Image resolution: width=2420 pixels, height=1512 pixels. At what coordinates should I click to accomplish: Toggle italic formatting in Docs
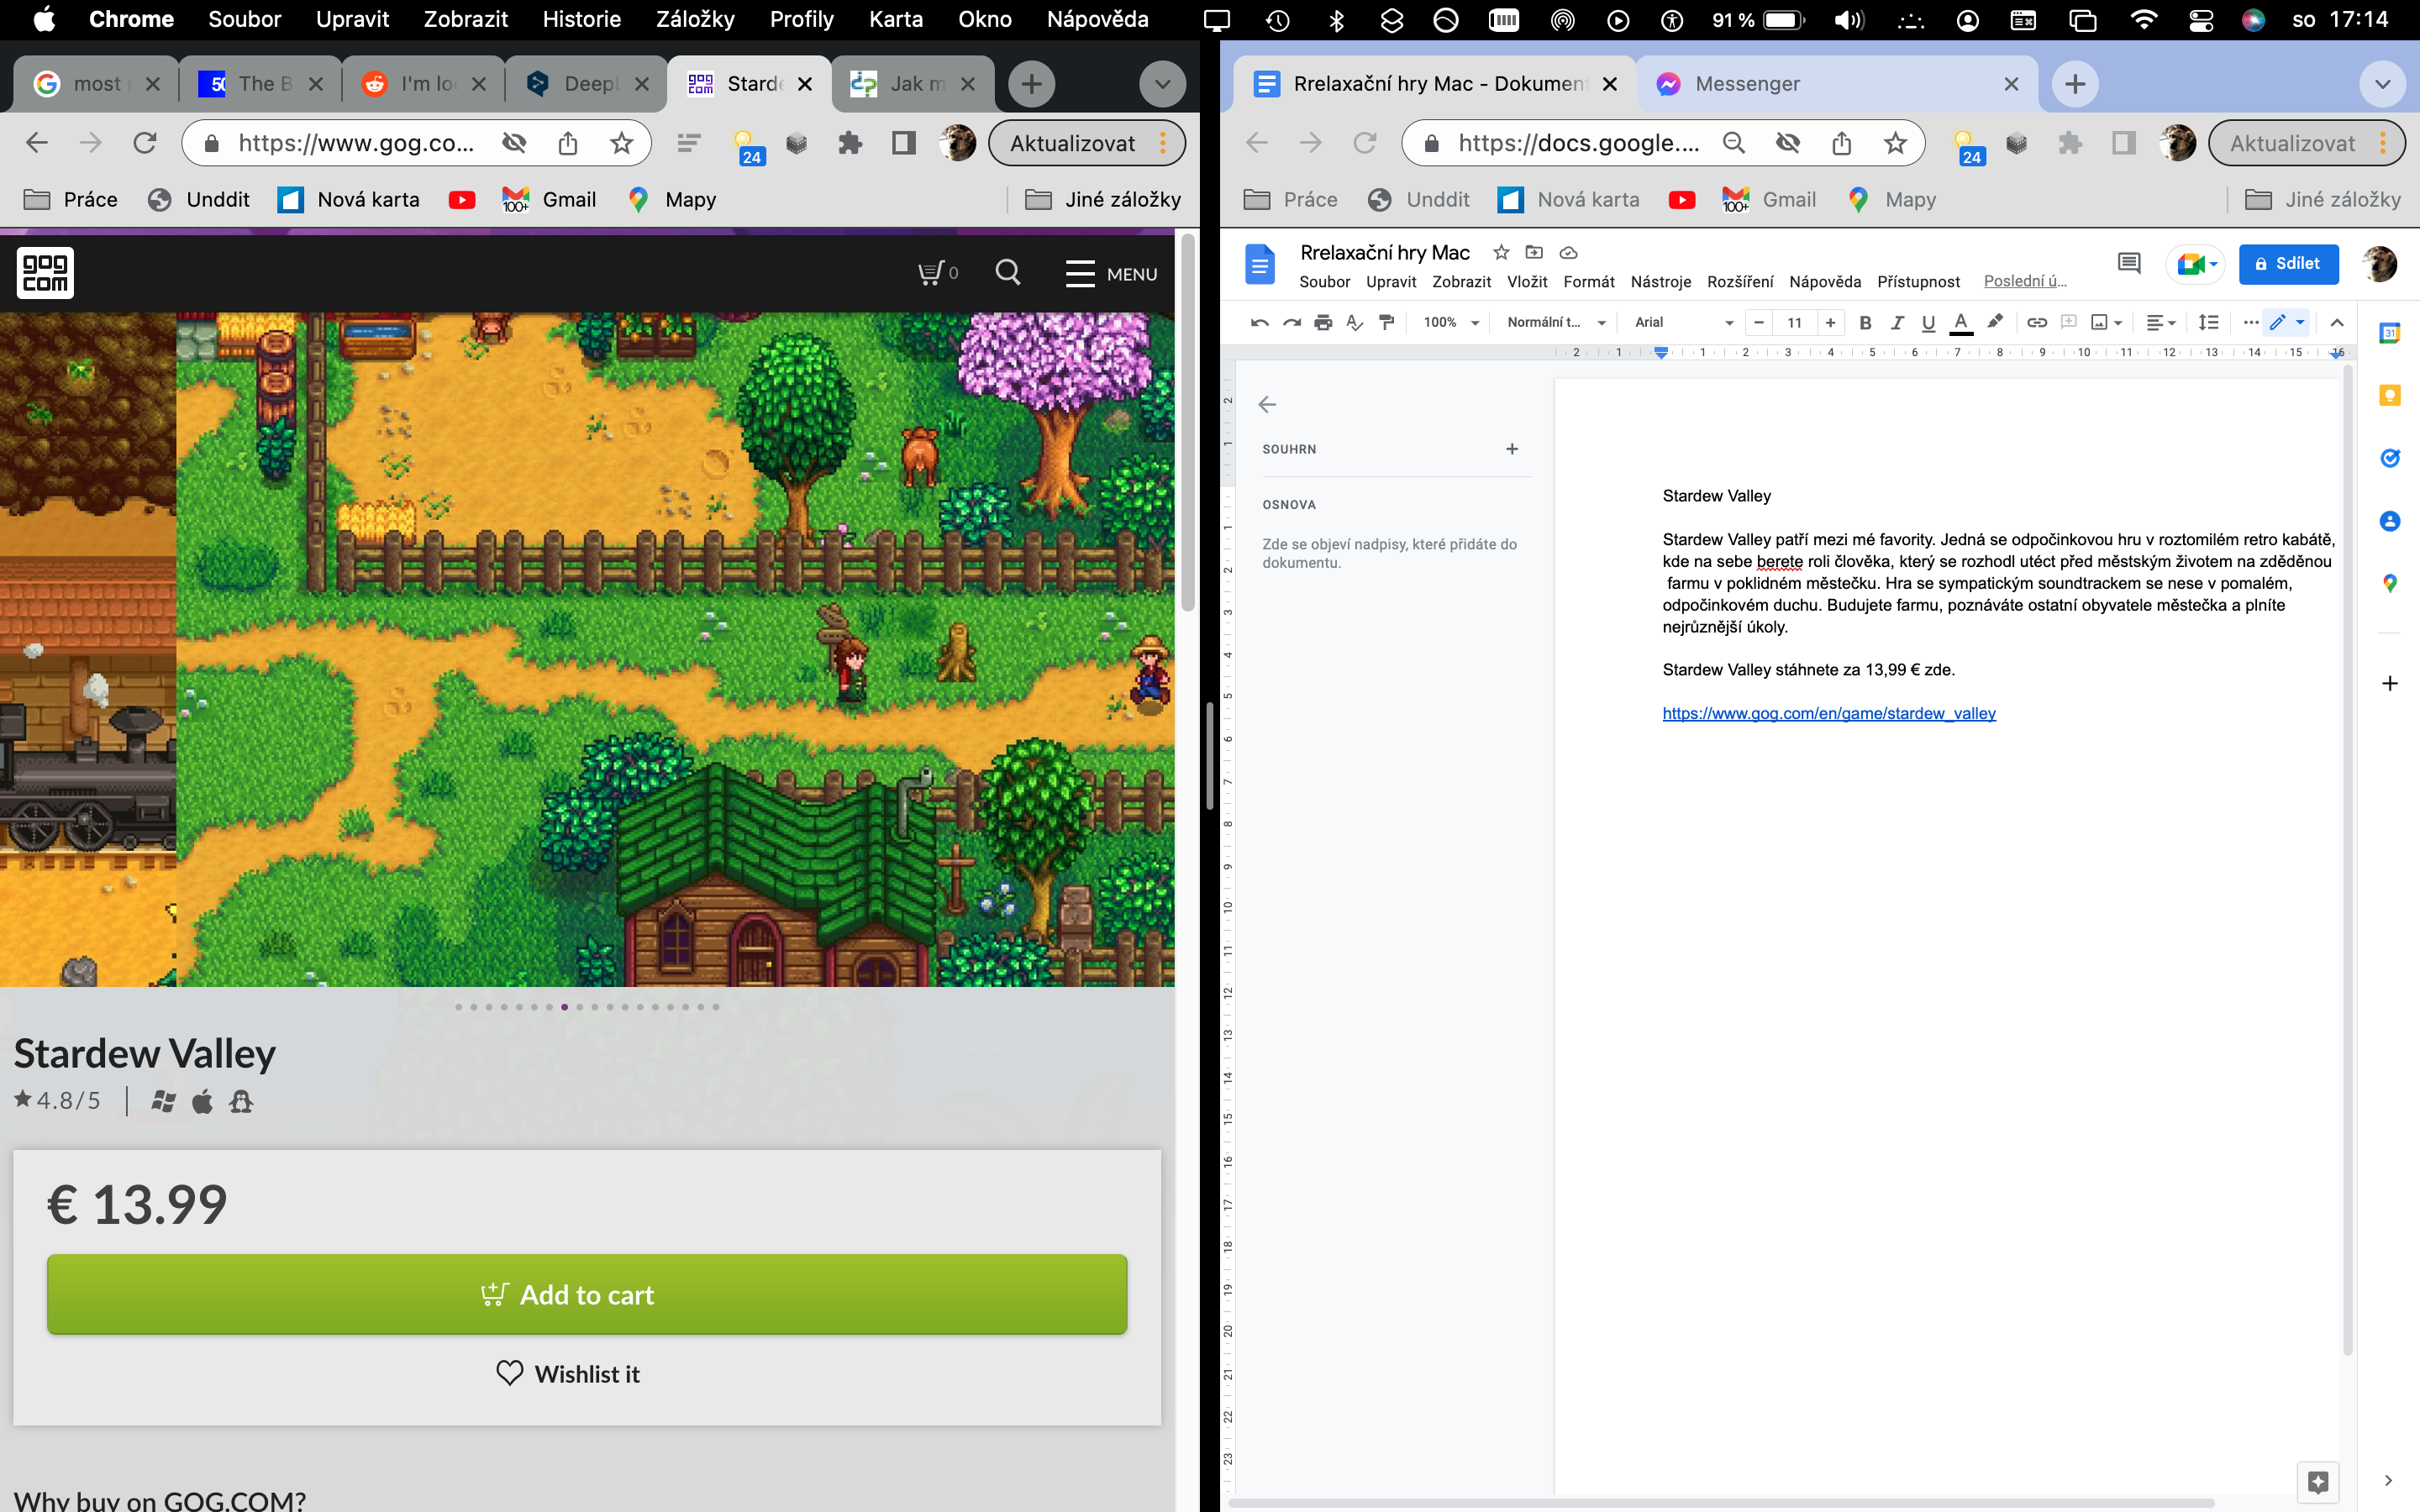click(1896, 322)
